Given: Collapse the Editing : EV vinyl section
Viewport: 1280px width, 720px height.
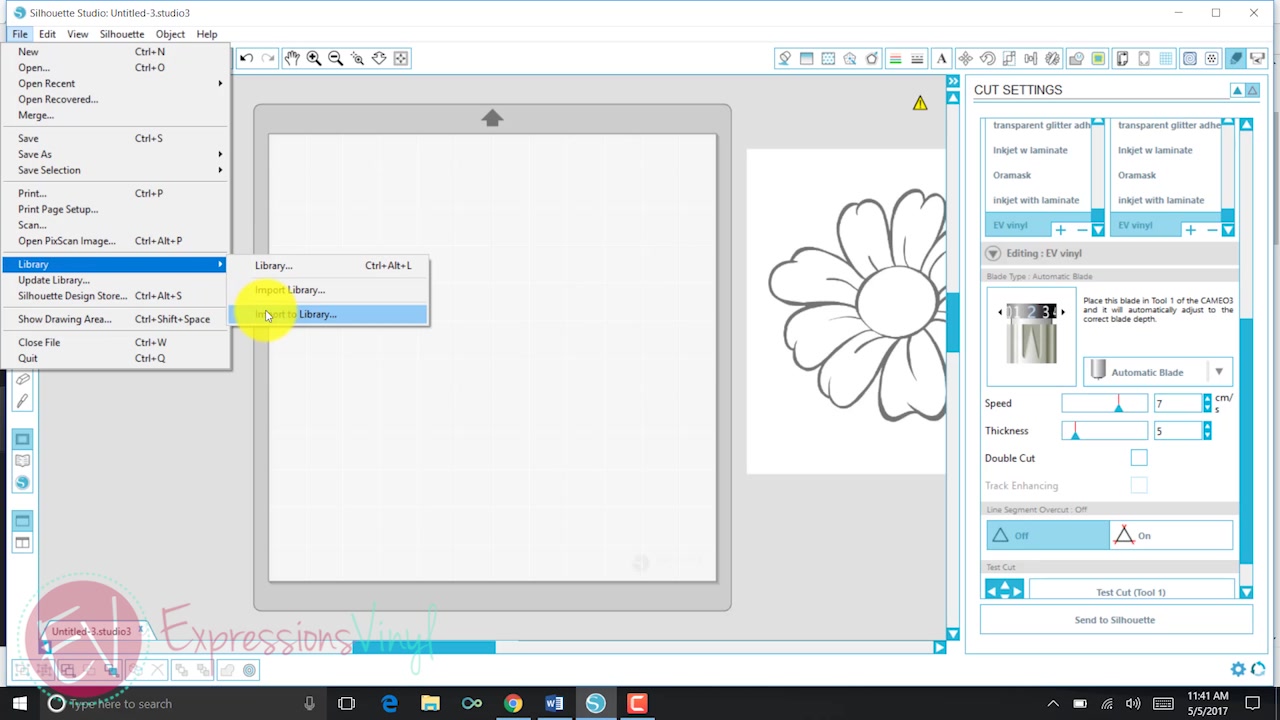Looking at the screenshot, I should click(993, 253).
